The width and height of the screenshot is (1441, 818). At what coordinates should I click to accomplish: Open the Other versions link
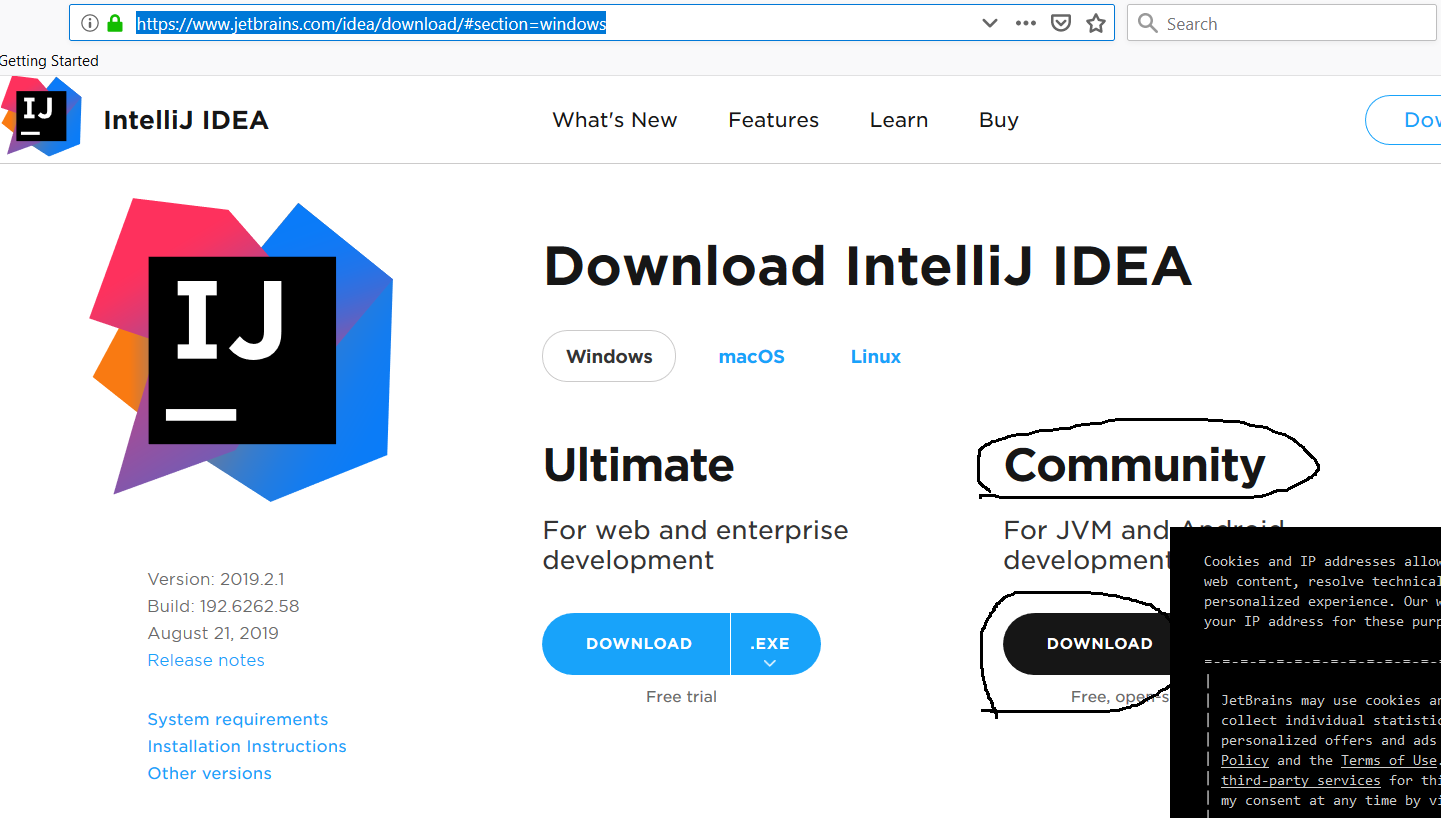210,773
